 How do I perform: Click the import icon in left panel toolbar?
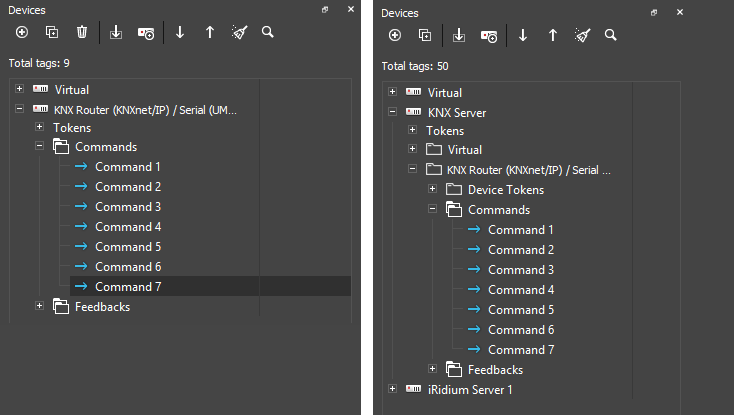coord(116,32)
